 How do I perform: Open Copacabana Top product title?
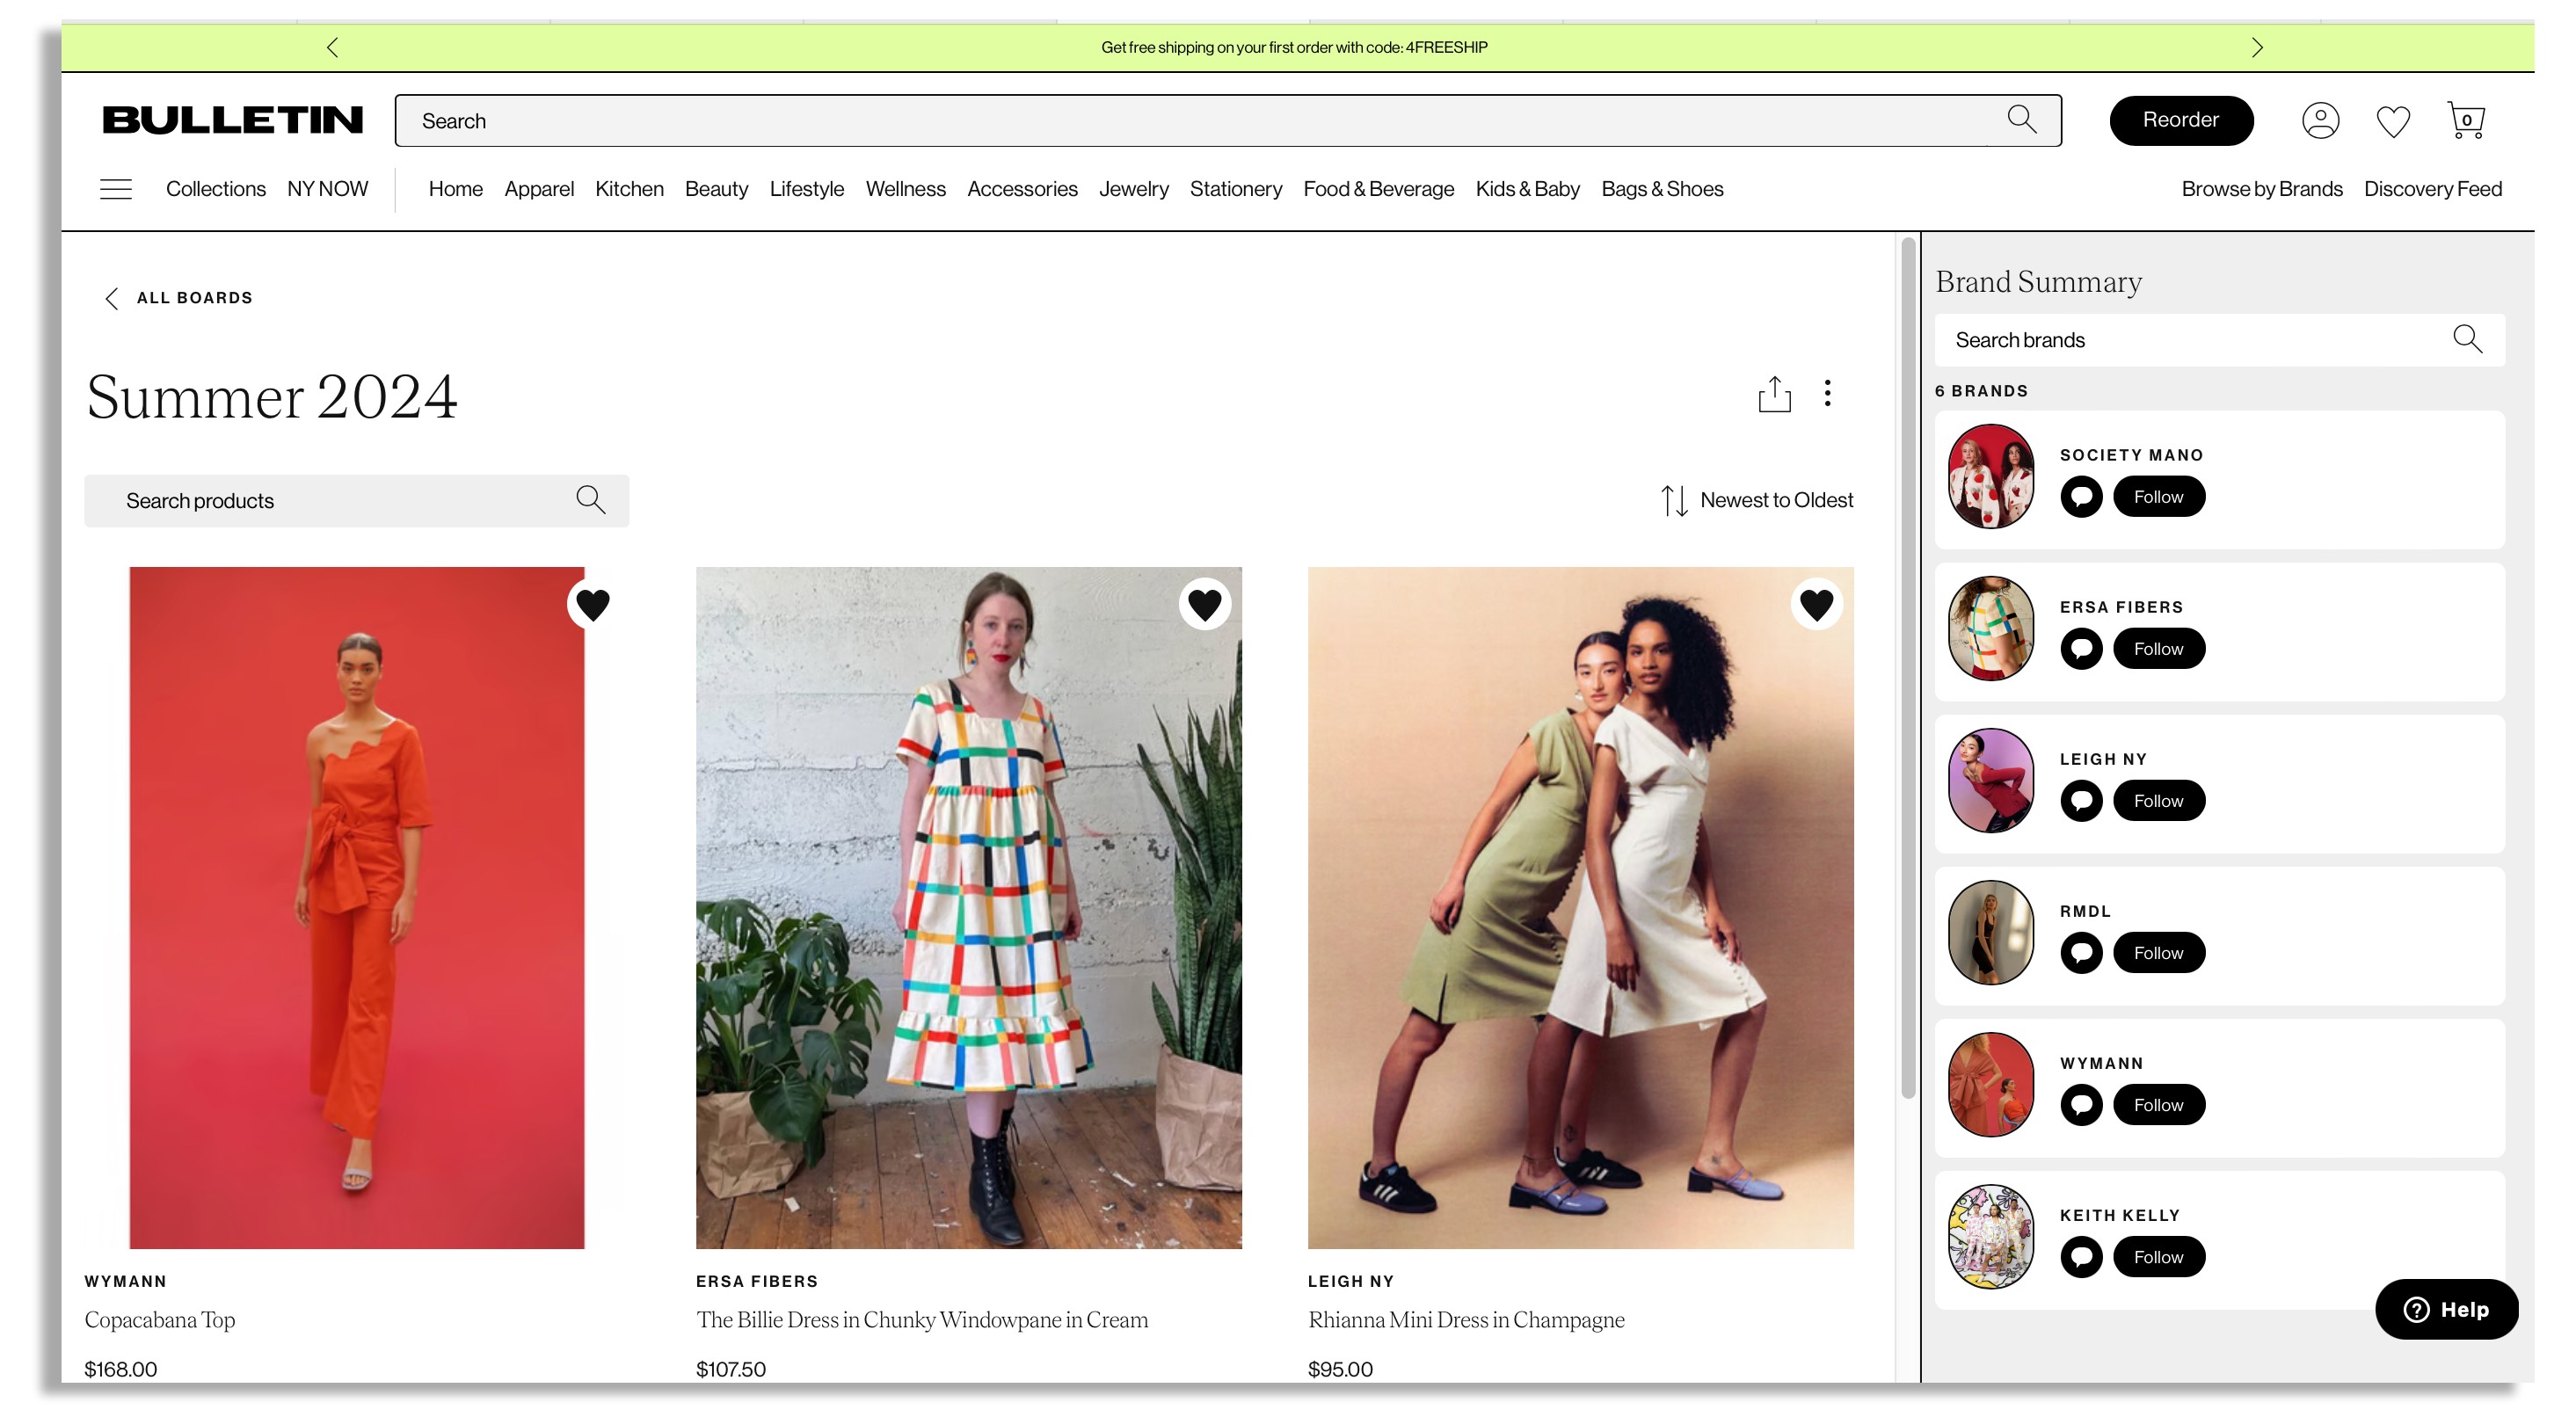[160, 1319]
